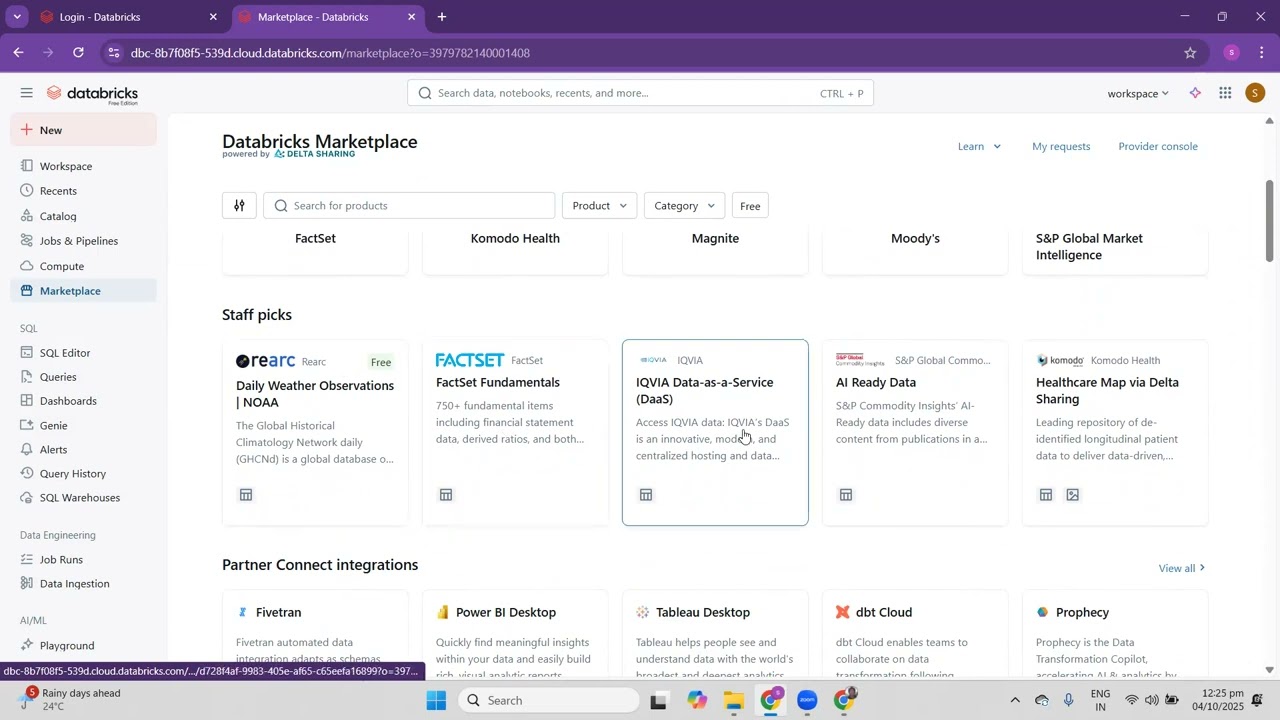The image size is (1280, 720).
Task: Expand the Category filter dropdown
Action: (685, 205)
